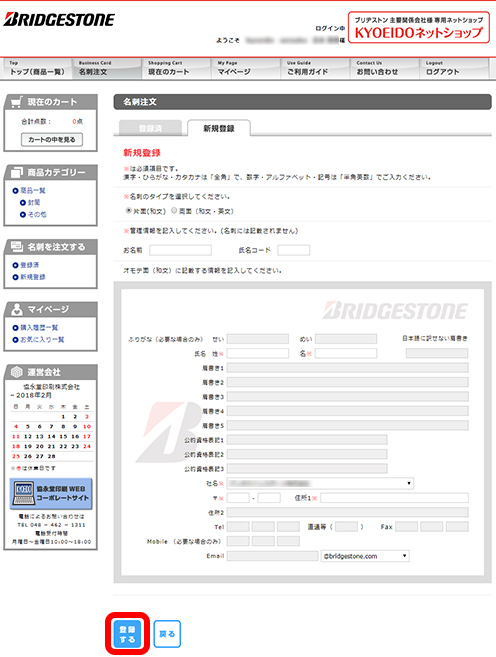Select the 両面(和文・英文) radio button
The height and width of the screenshot is (657, 496).
pos(174,211)
